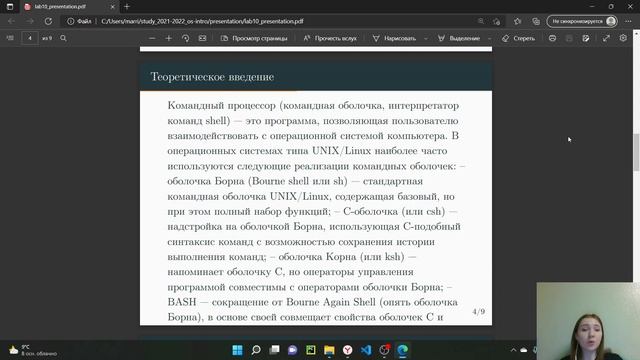The width and height of the screenshot is (640, 360).
Task: Open Task View on the taskbar
Action: tap(274, 350)
